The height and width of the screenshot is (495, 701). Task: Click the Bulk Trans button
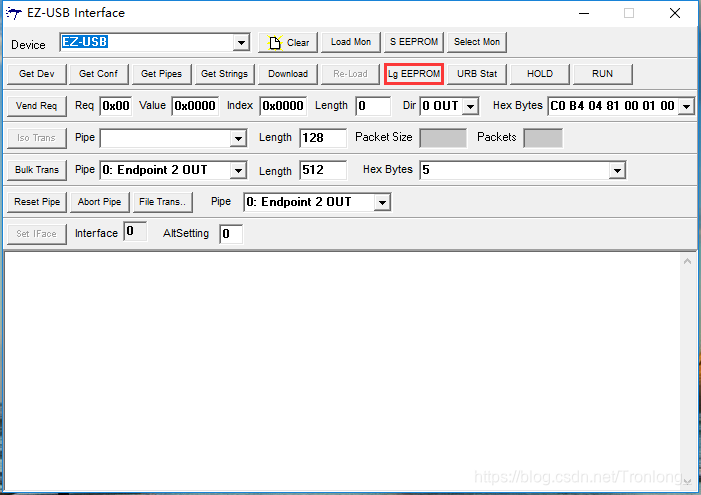click(x=37, y=170)
